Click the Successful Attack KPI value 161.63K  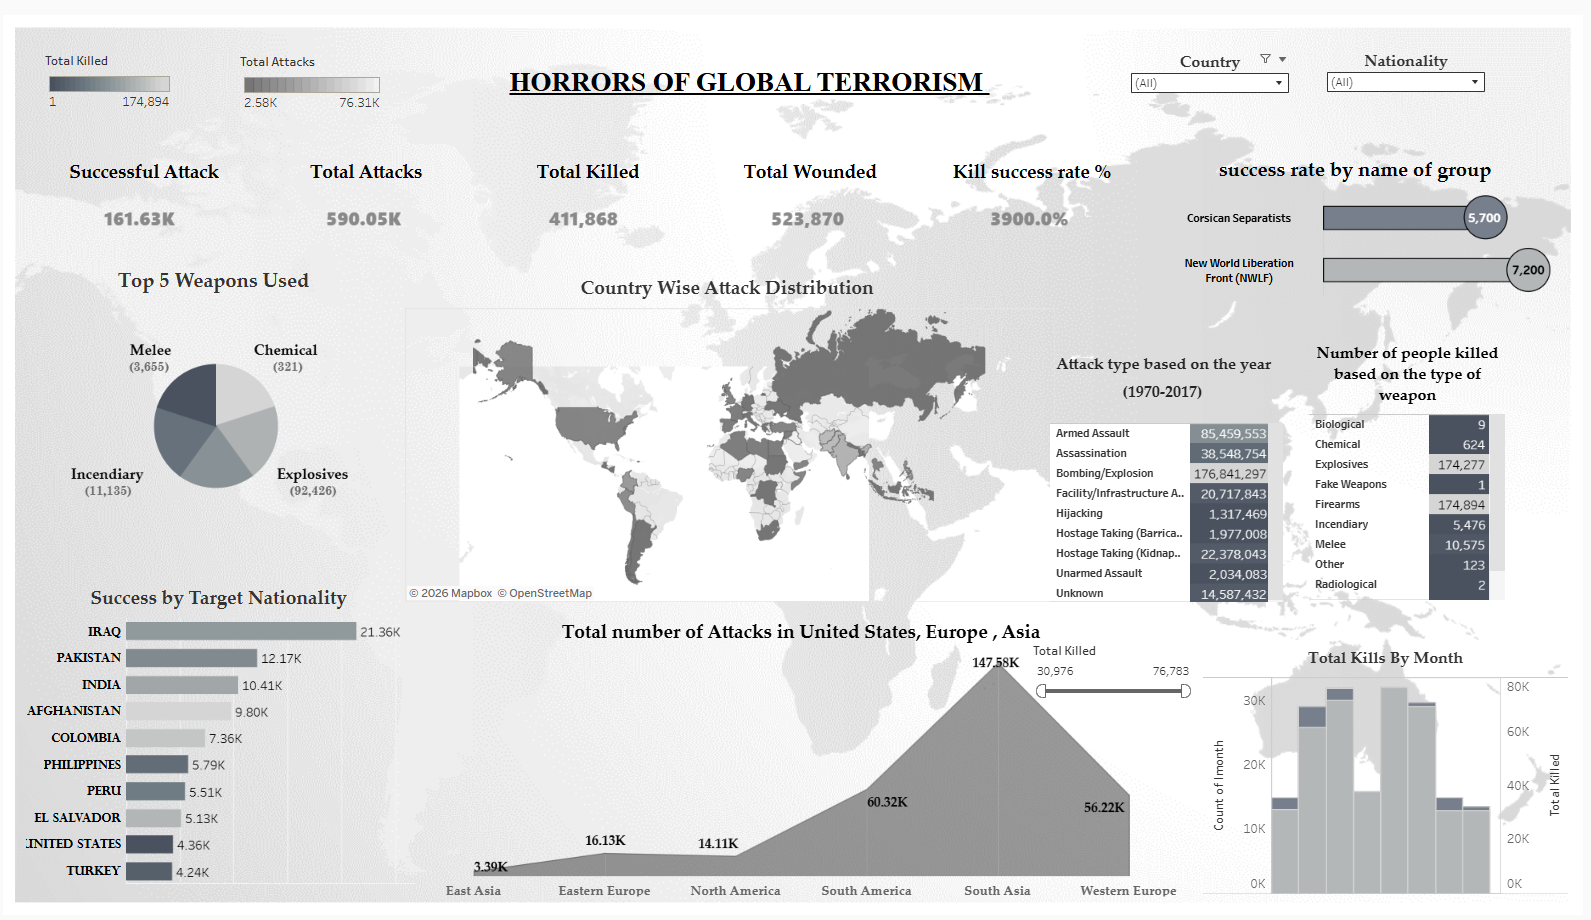click(x=139, y=219)
